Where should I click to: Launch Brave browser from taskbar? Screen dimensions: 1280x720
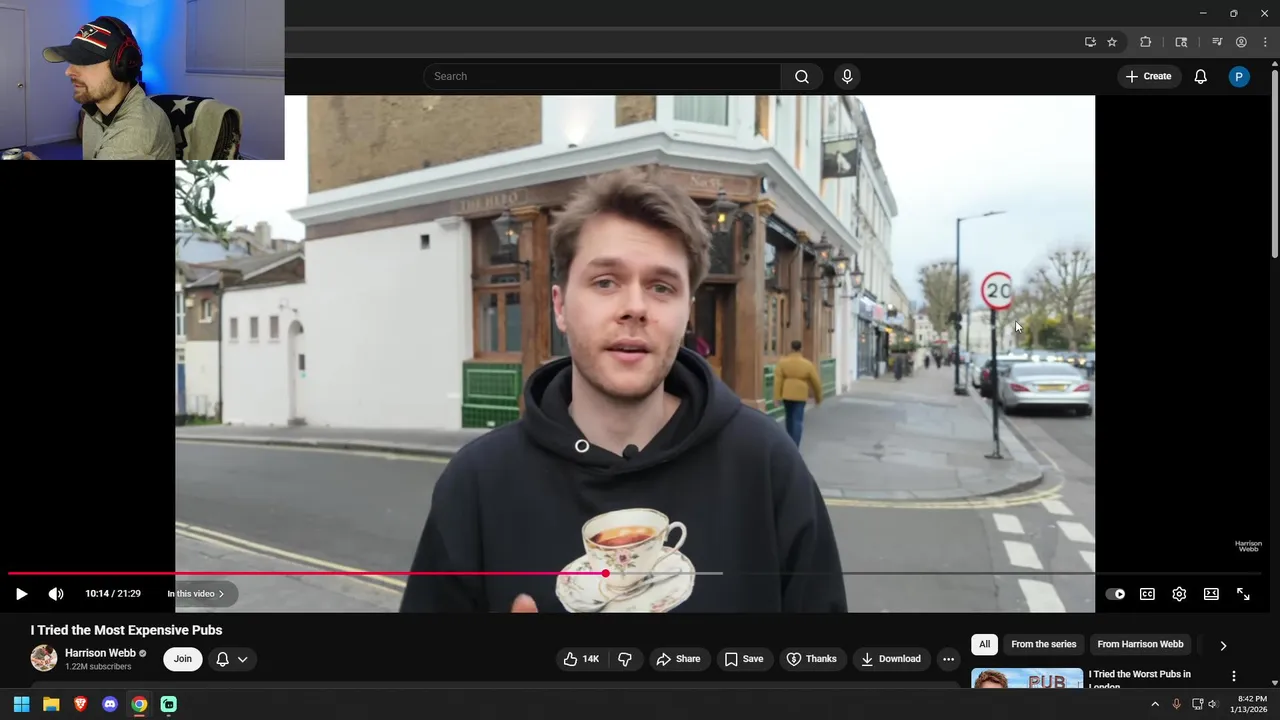(80, 704)
